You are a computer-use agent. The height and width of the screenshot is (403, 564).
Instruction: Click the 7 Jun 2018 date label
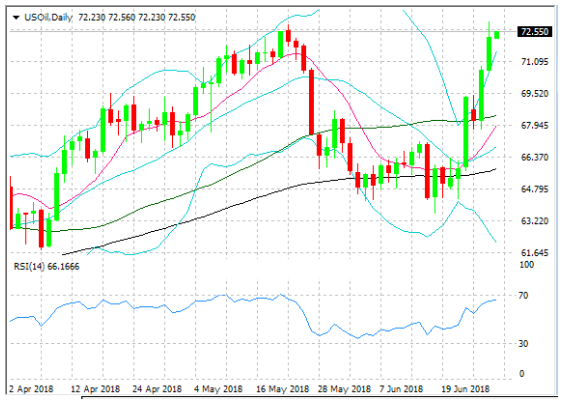[401, 389]
